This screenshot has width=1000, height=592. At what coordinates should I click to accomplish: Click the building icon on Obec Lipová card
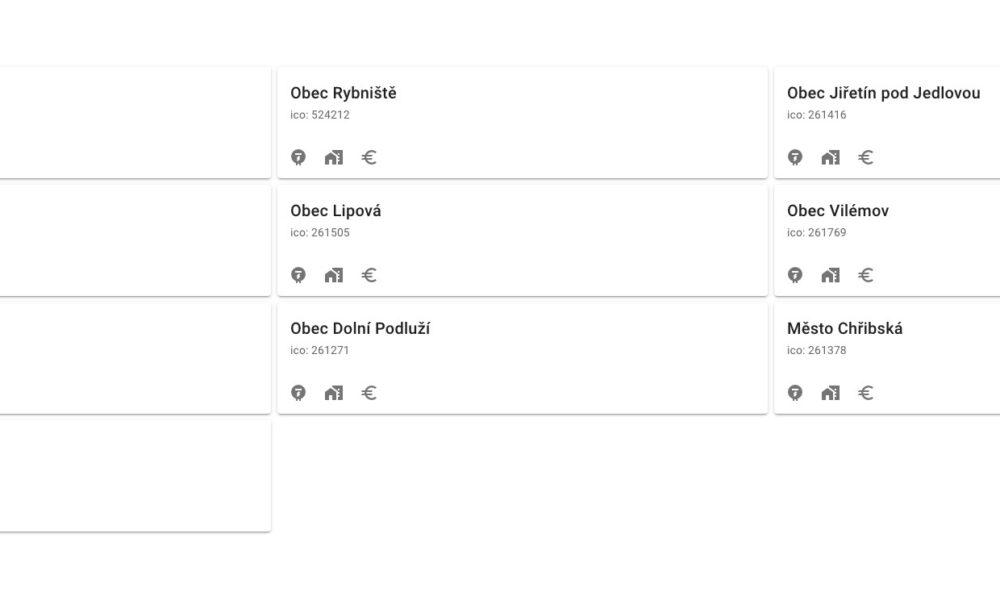tap(333, 275)
